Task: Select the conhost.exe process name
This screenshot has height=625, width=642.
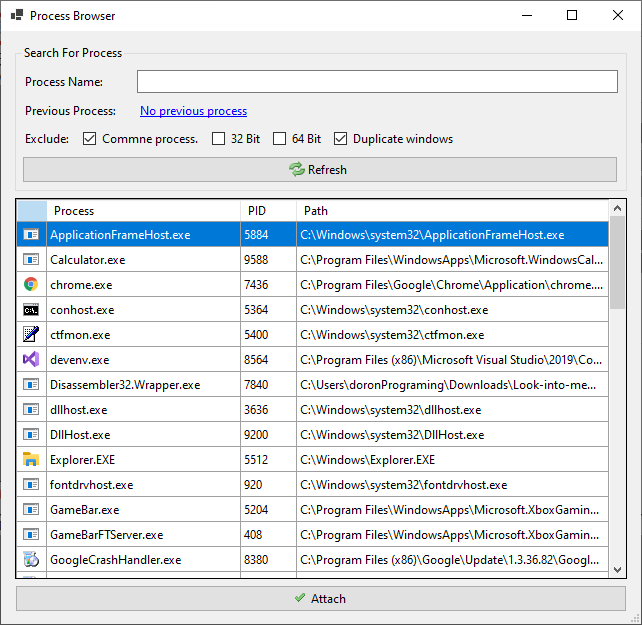Action: point(82,310)
